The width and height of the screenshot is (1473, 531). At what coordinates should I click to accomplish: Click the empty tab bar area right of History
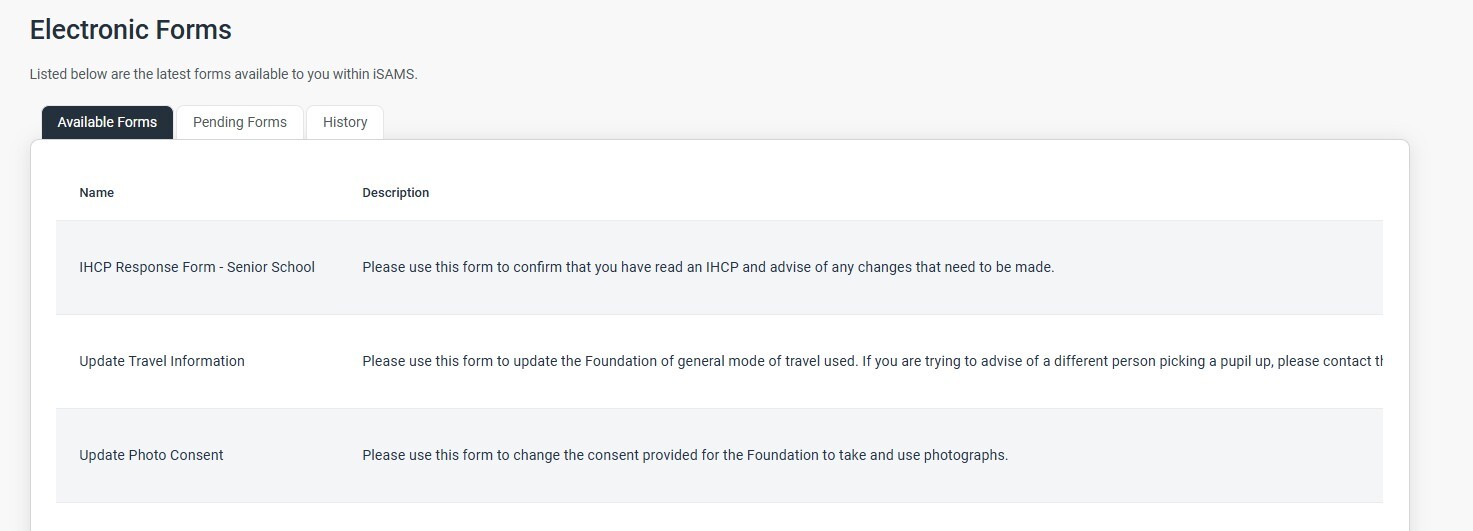pos(800,122)
